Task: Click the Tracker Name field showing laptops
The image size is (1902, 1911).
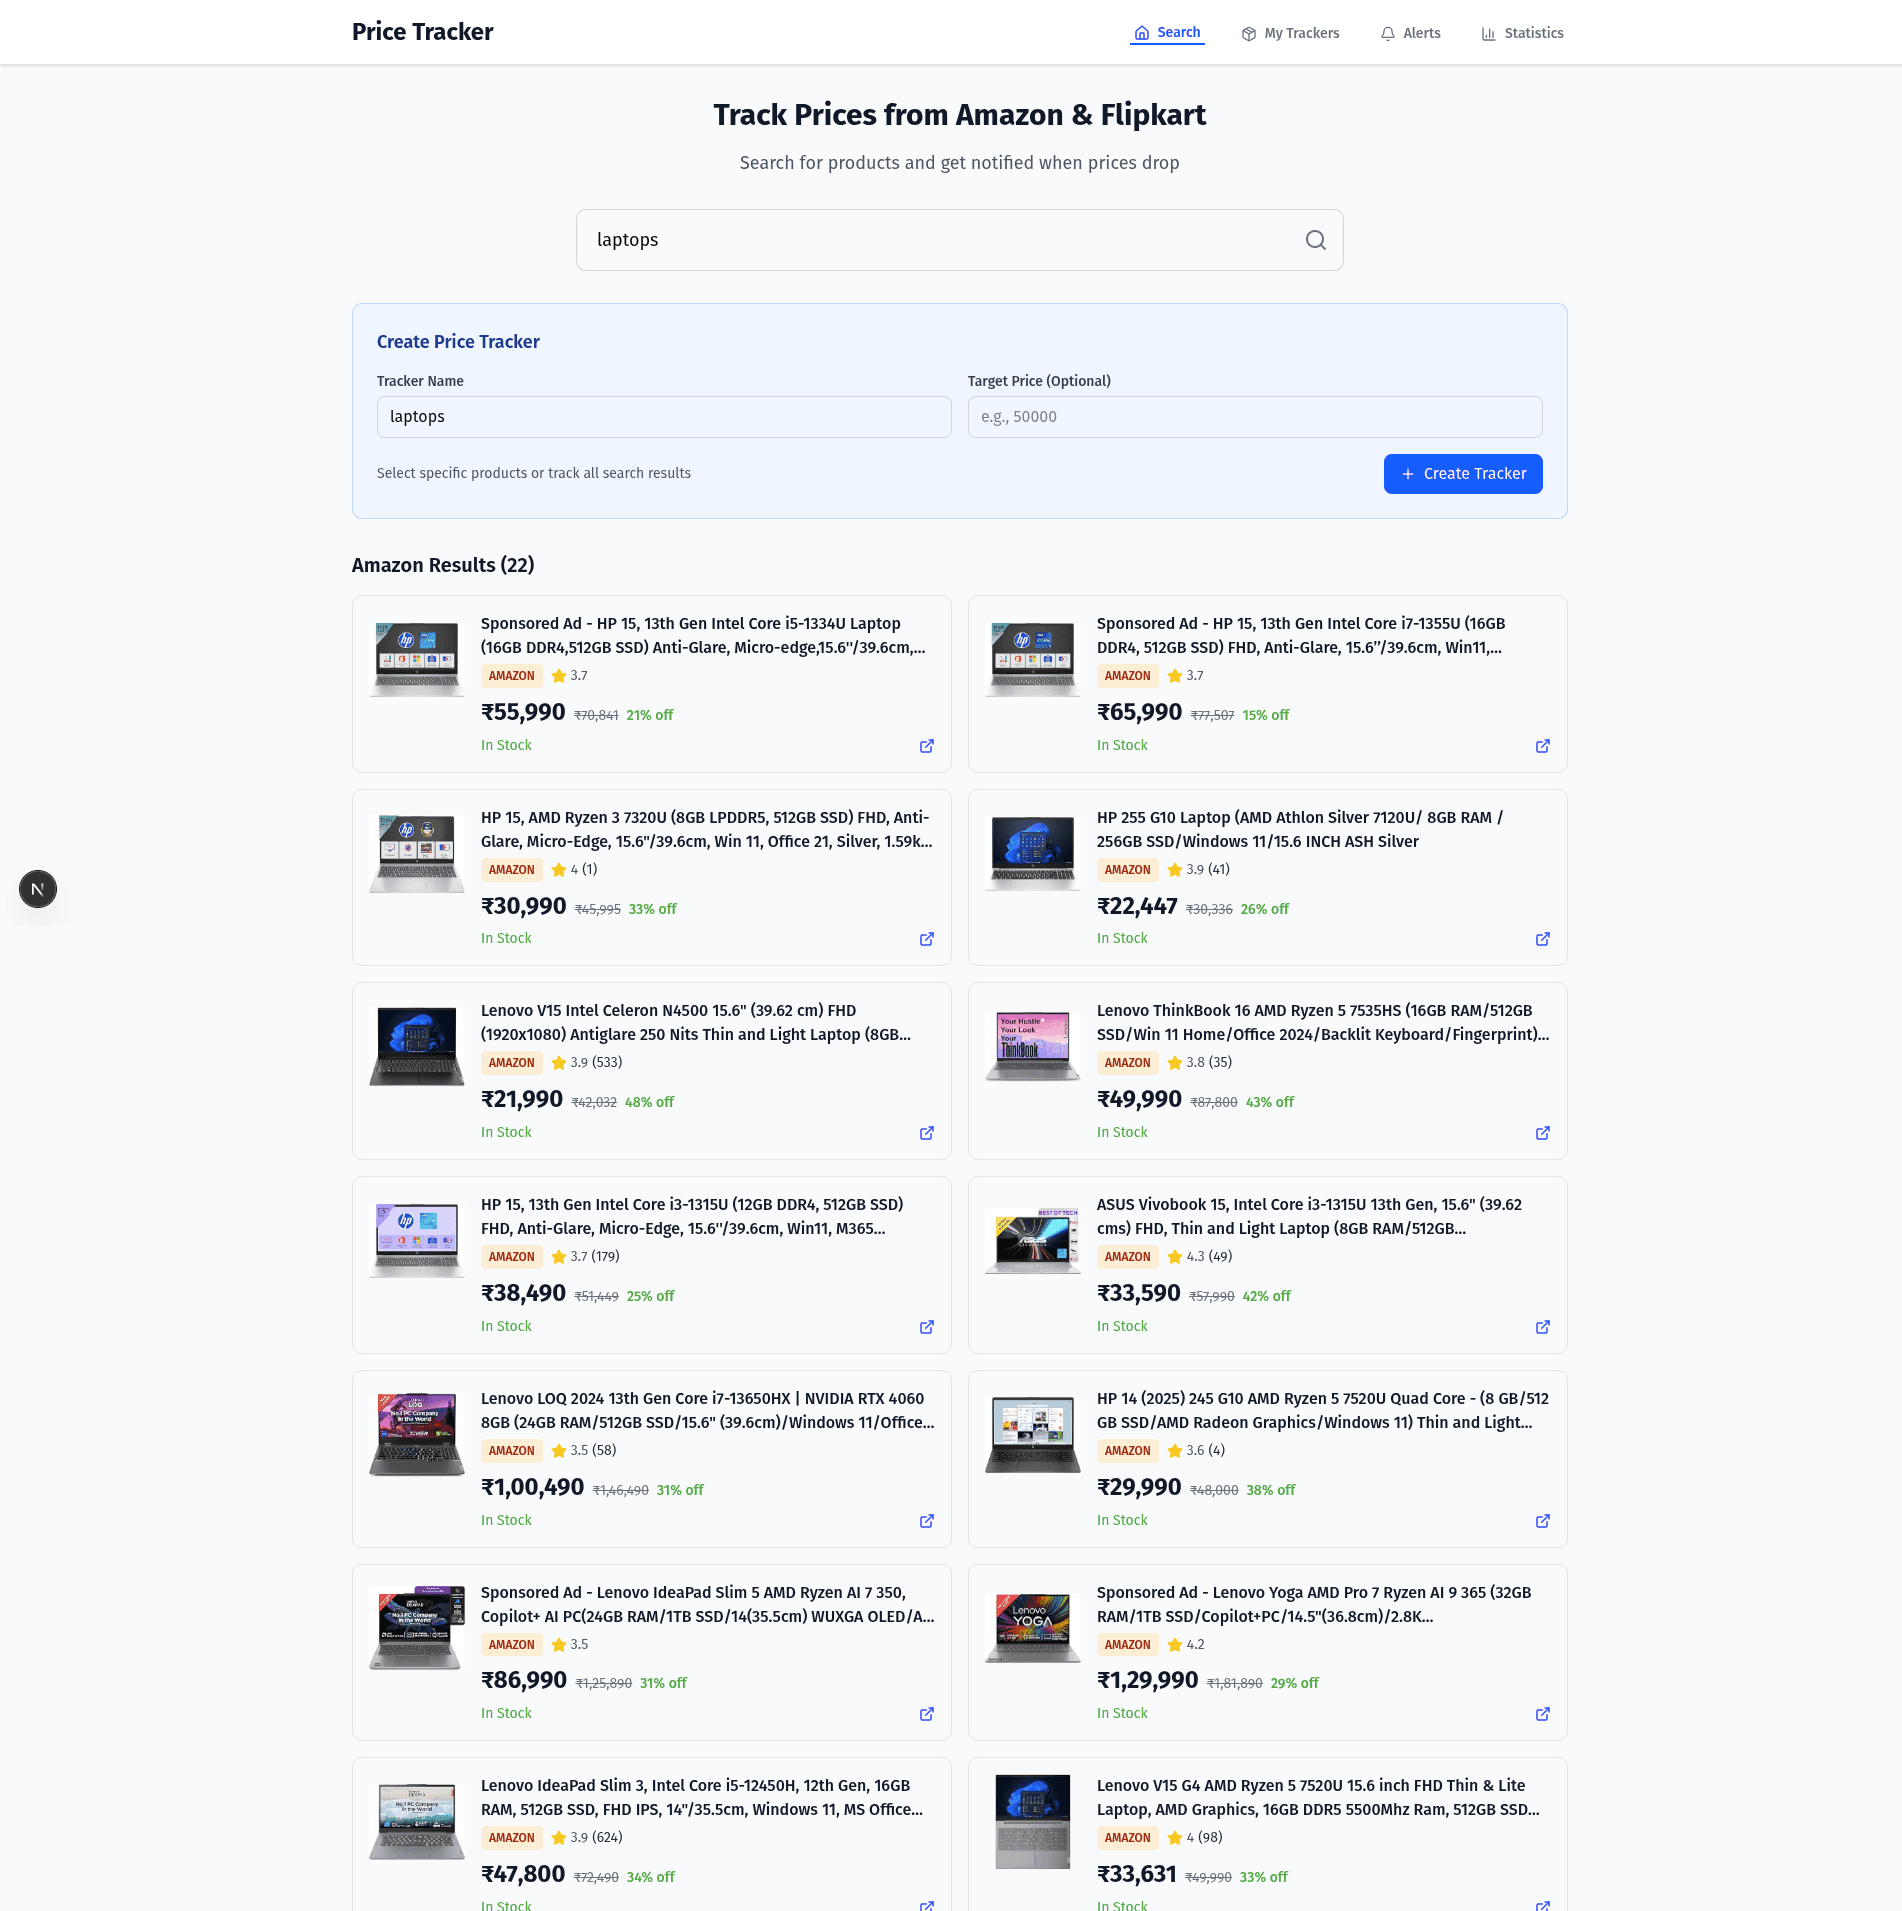Action: 663,417
